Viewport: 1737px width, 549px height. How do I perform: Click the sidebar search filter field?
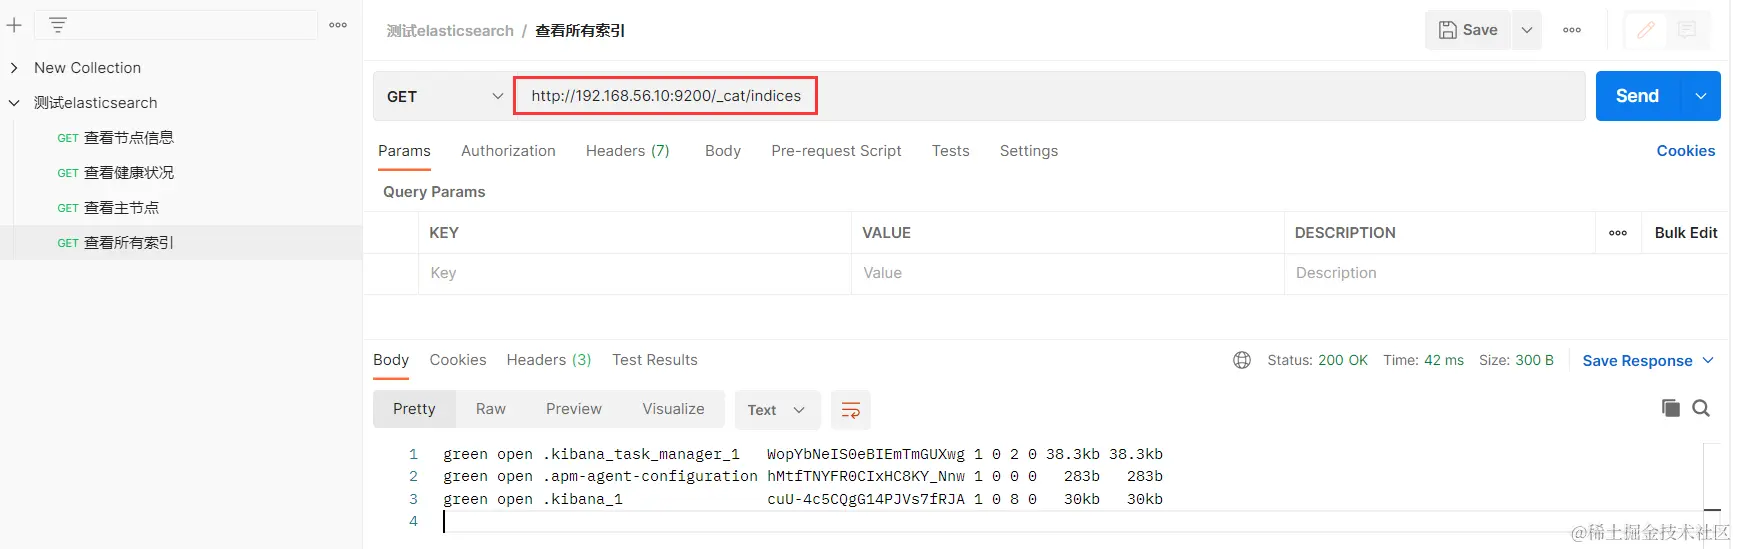[176, 25]
